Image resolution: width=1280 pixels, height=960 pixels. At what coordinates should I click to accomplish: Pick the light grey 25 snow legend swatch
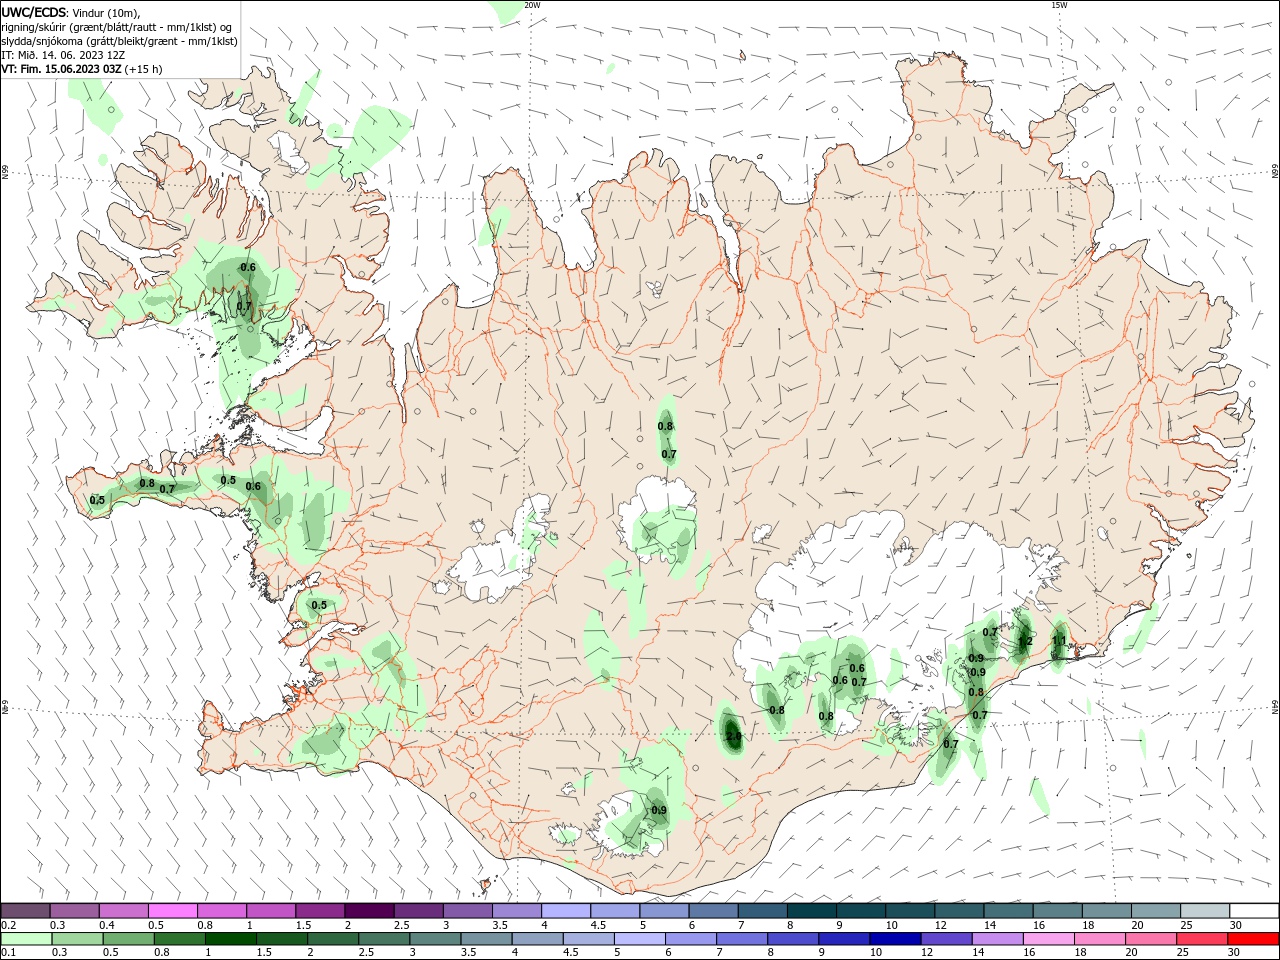pyautogui.click(x=1204, y=911)
